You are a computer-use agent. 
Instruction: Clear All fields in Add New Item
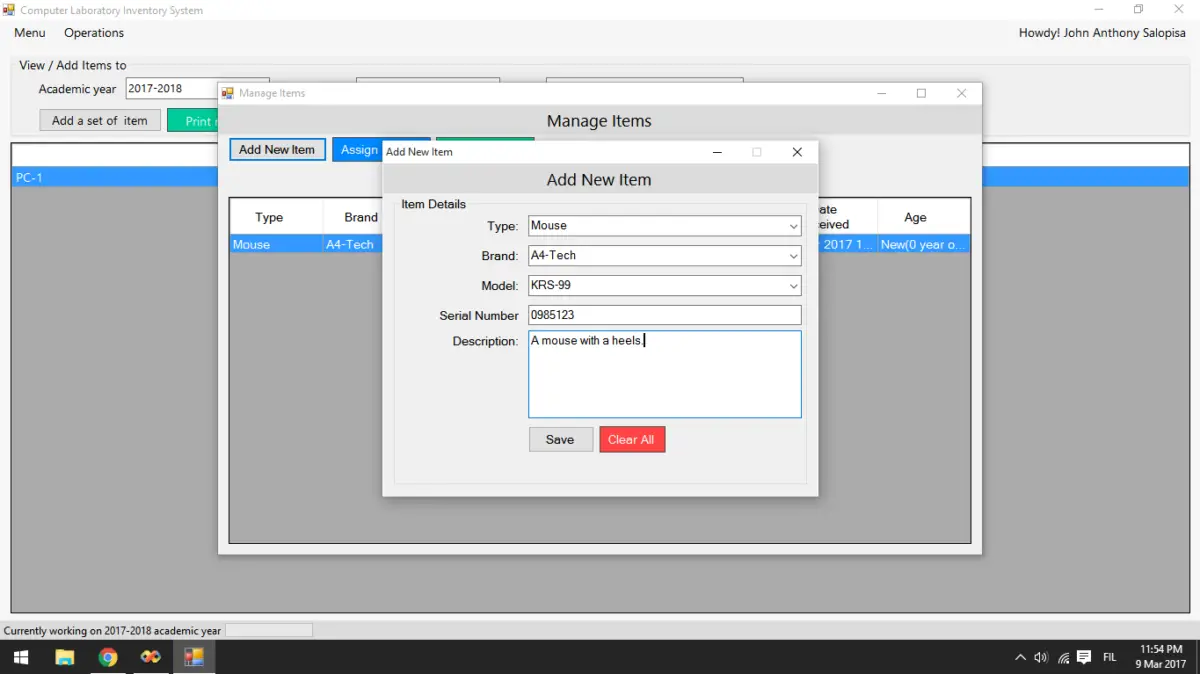tap(632, 439)
